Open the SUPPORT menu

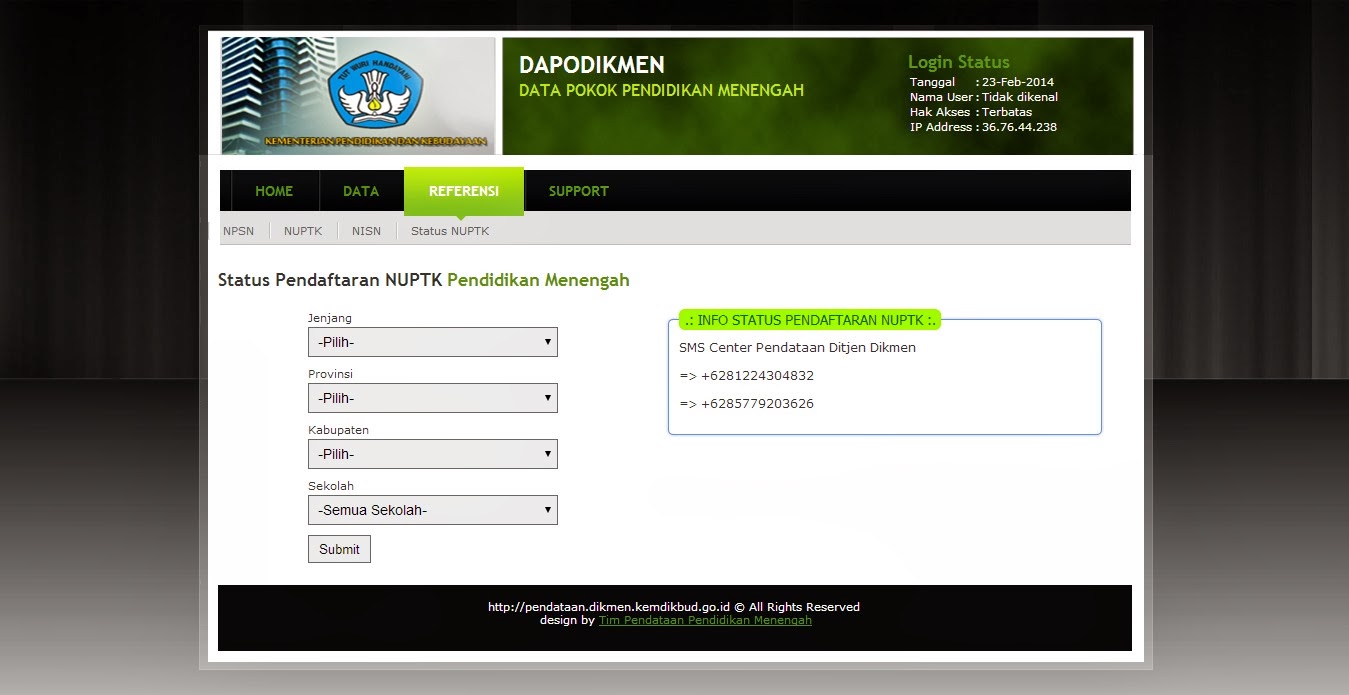click(x=578, y=191)
